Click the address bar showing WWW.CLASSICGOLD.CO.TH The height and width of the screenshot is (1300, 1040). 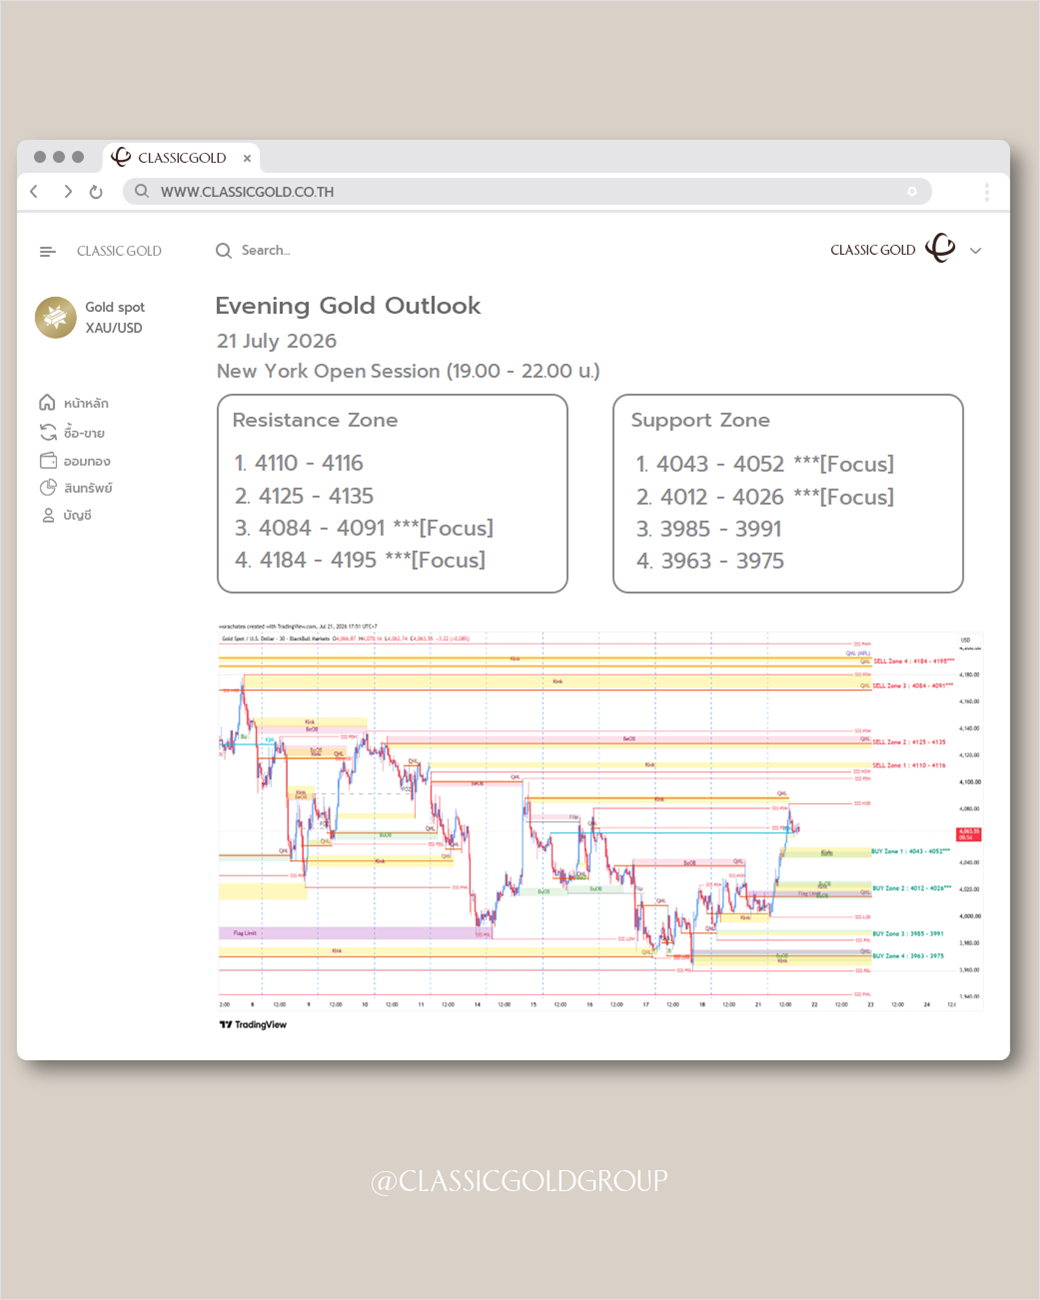click(527, 191)
